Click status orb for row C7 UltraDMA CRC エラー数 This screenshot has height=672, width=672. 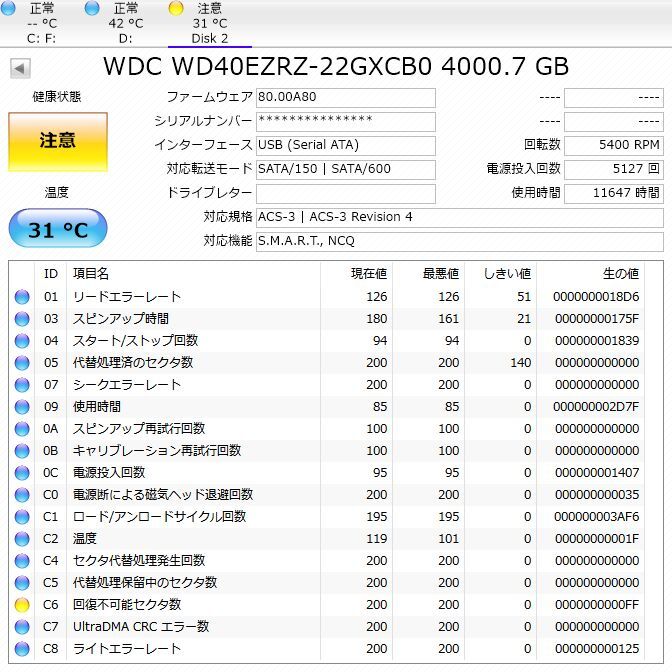click(x=22, y=627)
